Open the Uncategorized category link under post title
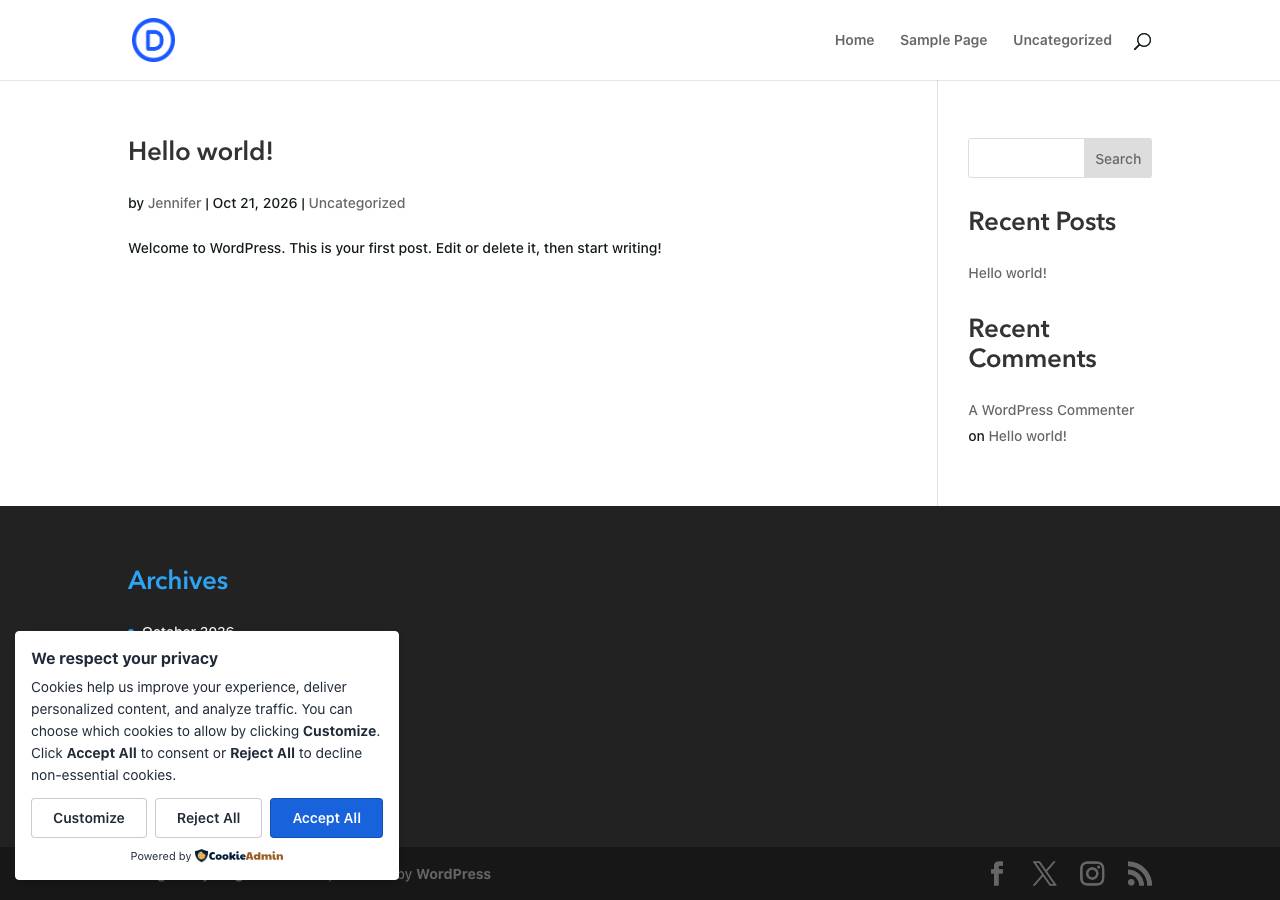 [357, 203]
